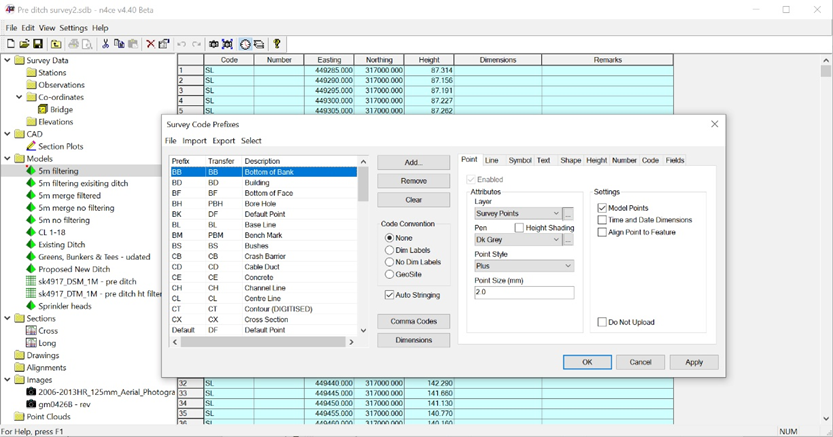Click the Redo arrow icon
Screen dimensions: 833x437
(197, 44)
